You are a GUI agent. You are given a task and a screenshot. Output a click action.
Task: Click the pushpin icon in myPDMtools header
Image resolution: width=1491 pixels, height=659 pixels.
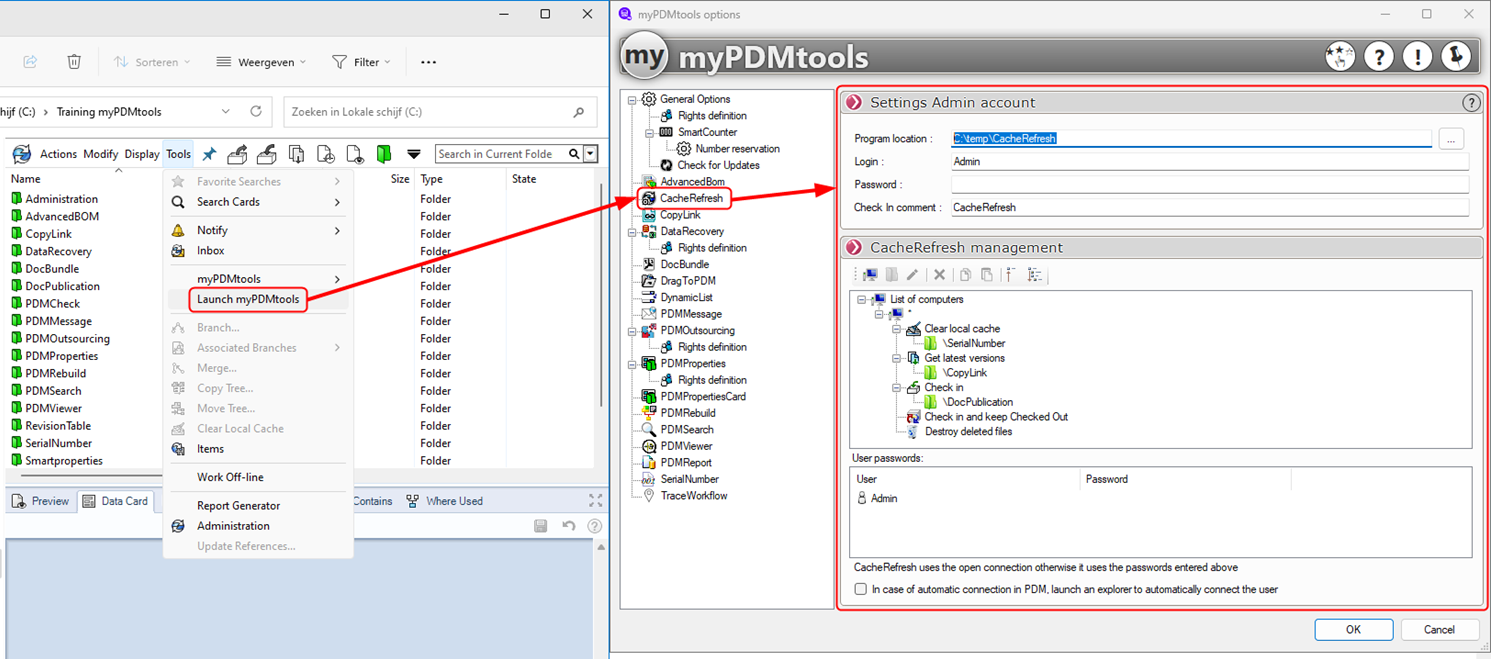point(1456,57)
